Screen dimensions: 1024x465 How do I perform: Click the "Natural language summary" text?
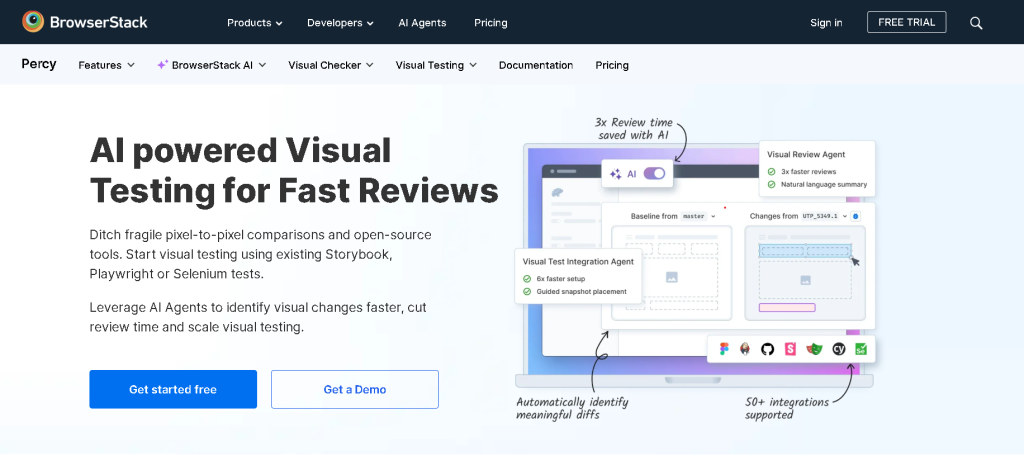tap(824, 185)
